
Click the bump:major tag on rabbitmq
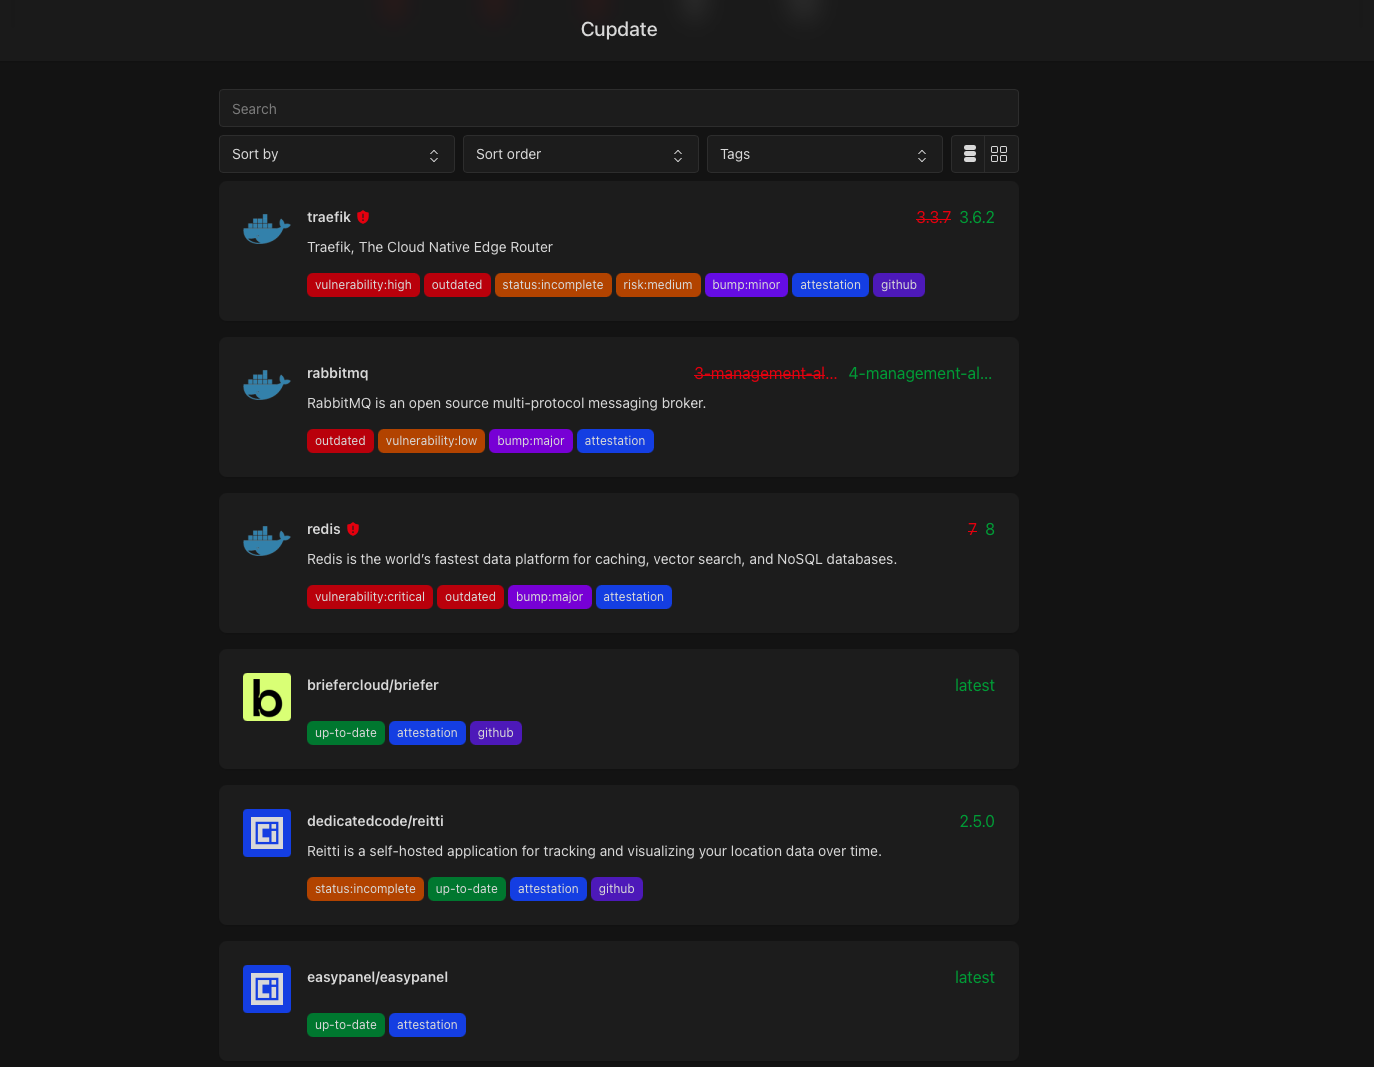(x=531, y=441)
